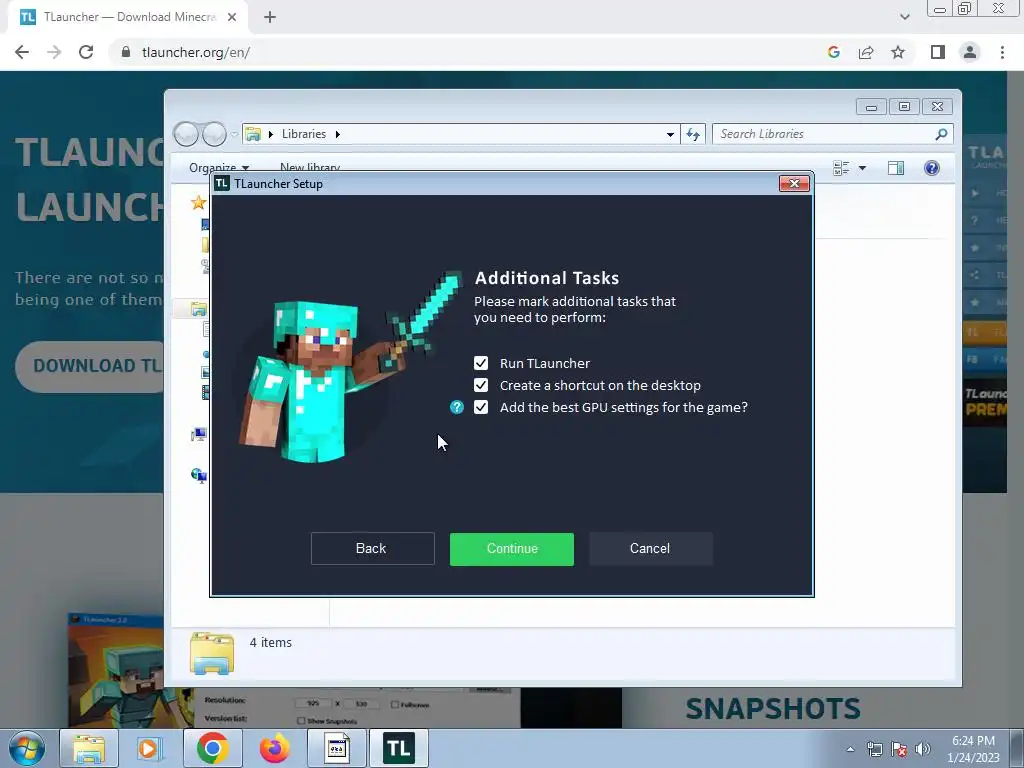This screenshot has width=1024, height=768.
Task: Open the GPU settings help question icon
Action: click(x=456, y=408)
